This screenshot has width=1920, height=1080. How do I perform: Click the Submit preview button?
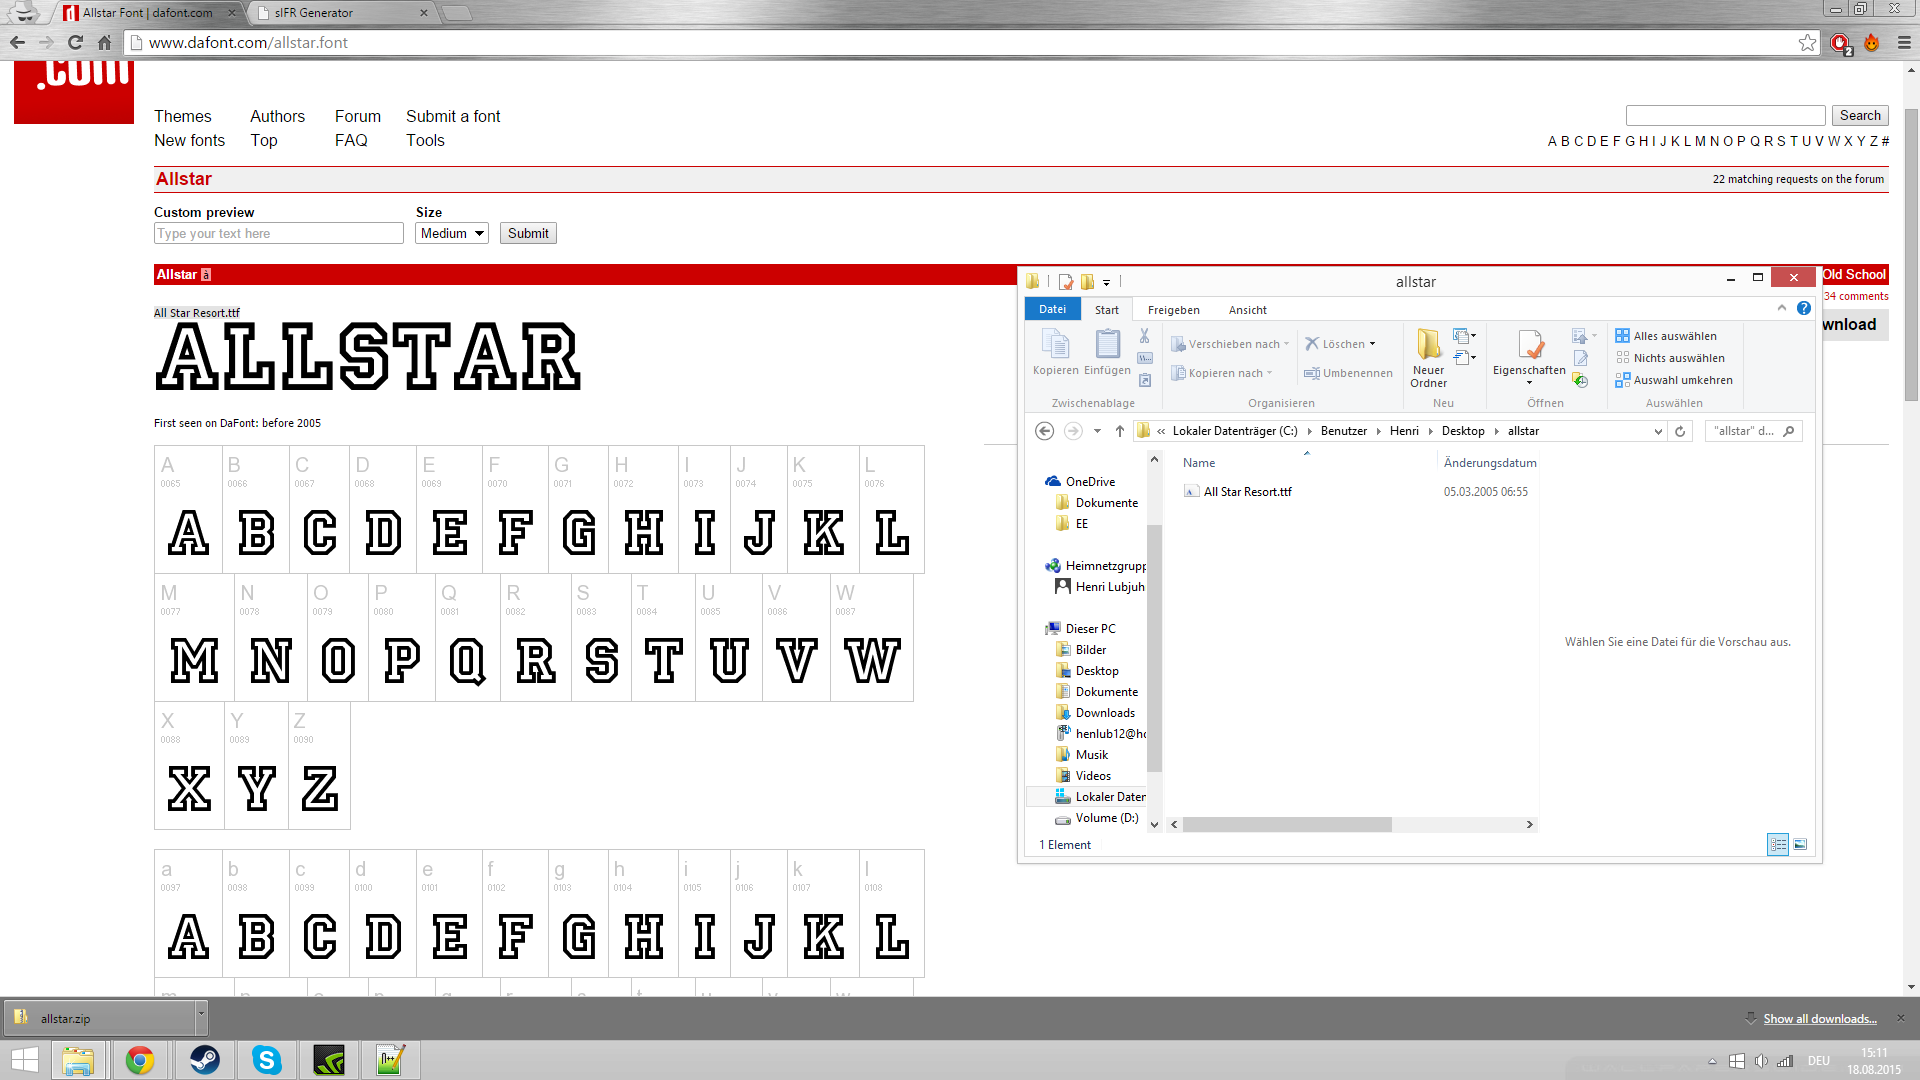click(x=528, y=233)
